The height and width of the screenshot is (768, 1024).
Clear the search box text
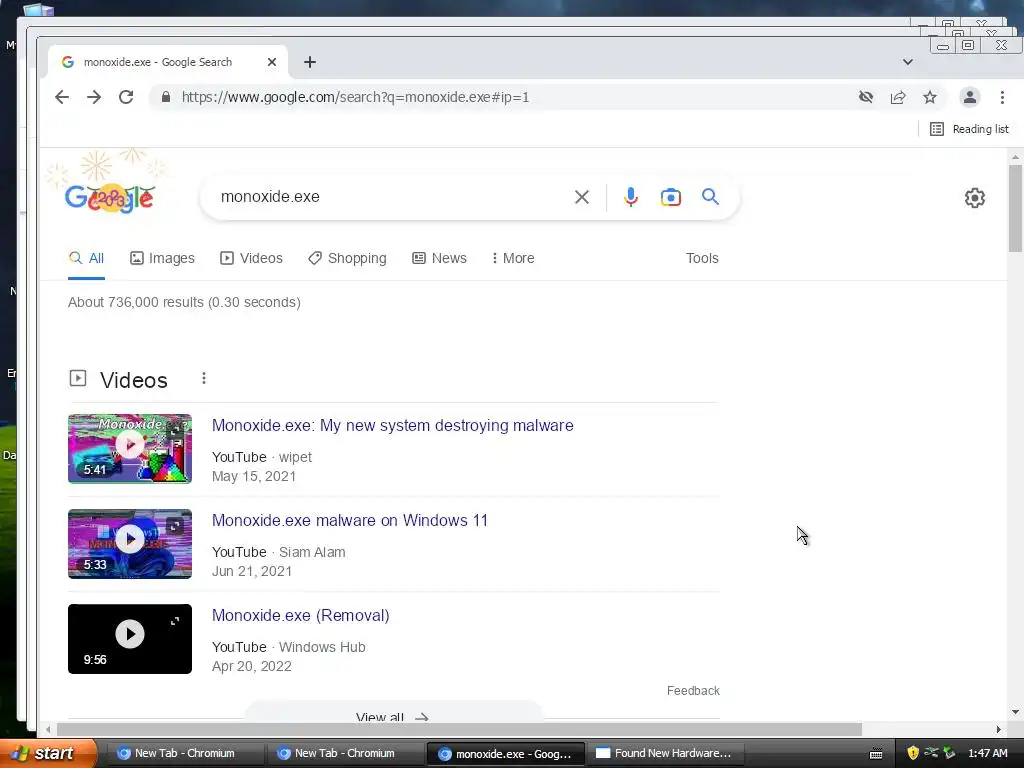tap(582, 197)
